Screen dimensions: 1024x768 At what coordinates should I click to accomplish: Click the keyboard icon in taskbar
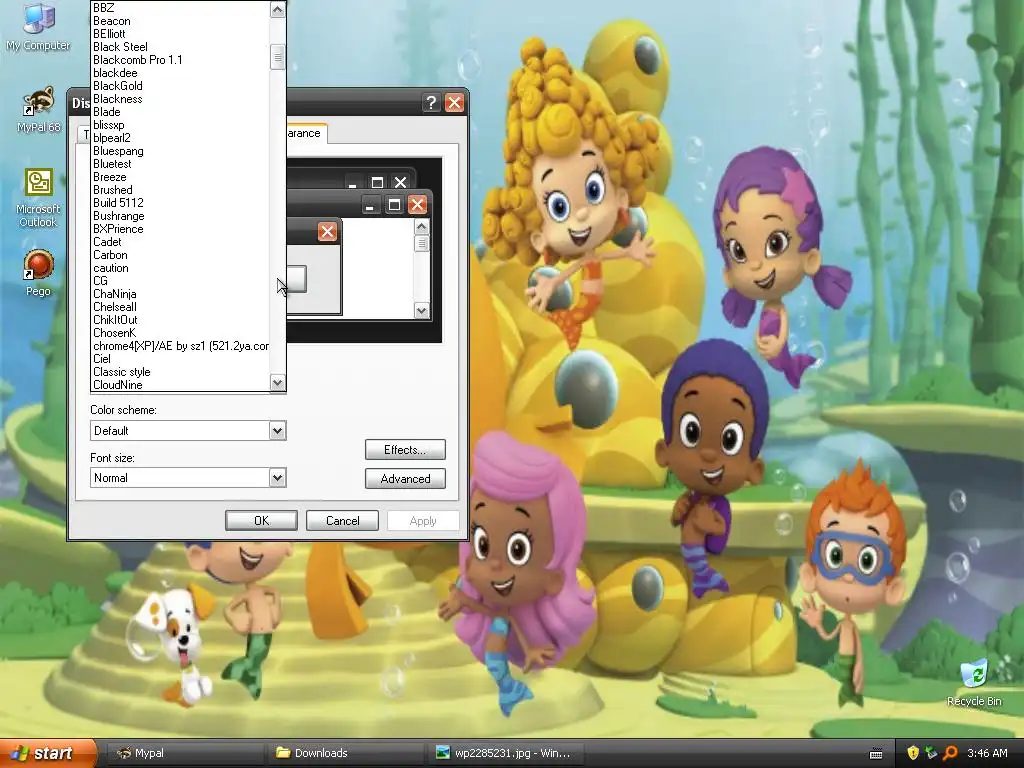pos(876,754)
